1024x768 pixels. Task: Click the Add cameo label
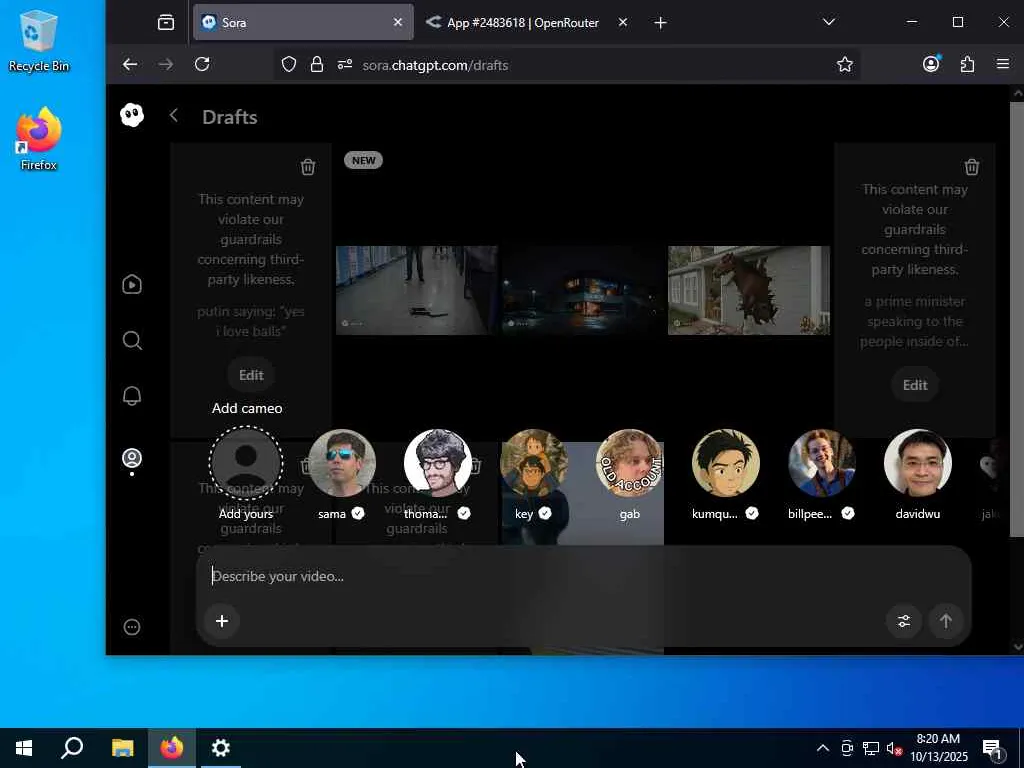pos(247,408)
